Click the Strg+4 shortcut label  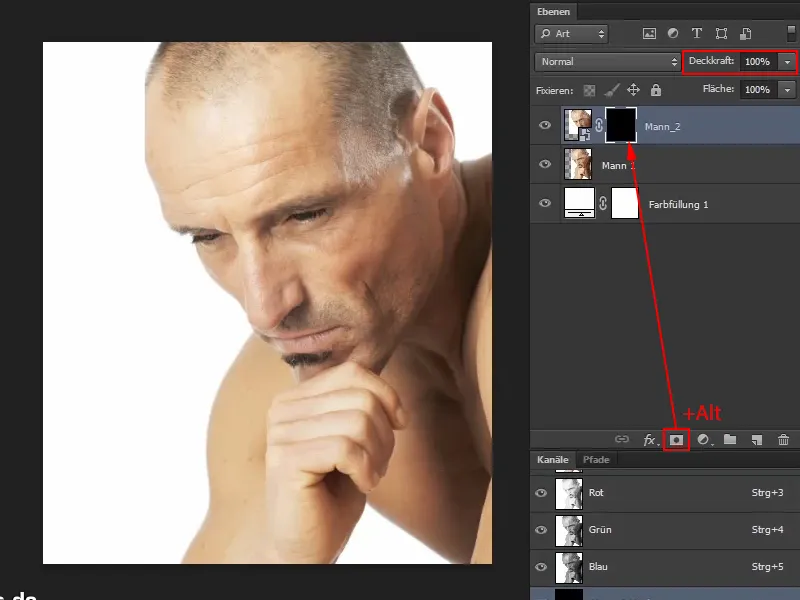pos(767,530)
